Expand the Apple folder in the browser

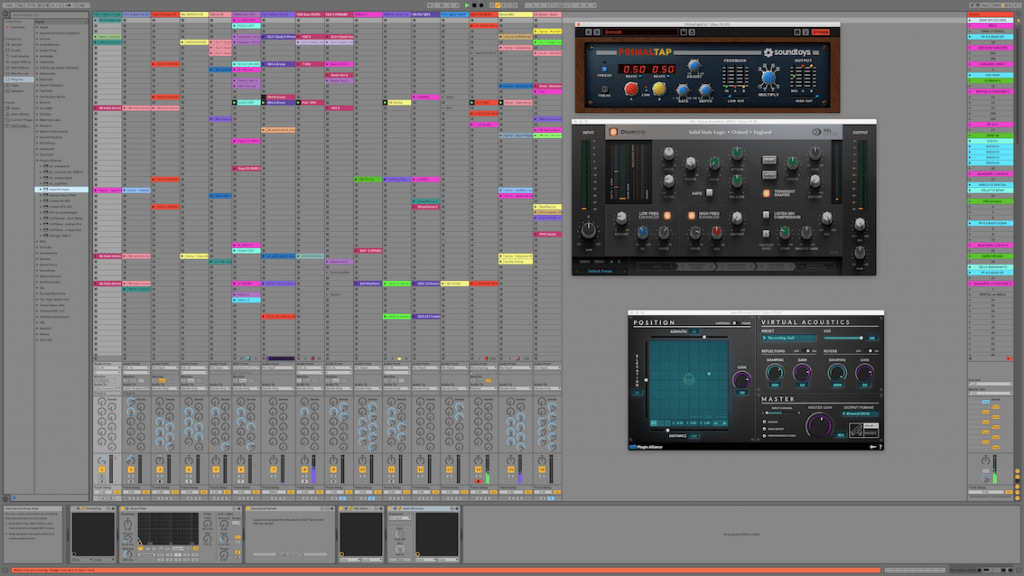click(x=37, y=27)
